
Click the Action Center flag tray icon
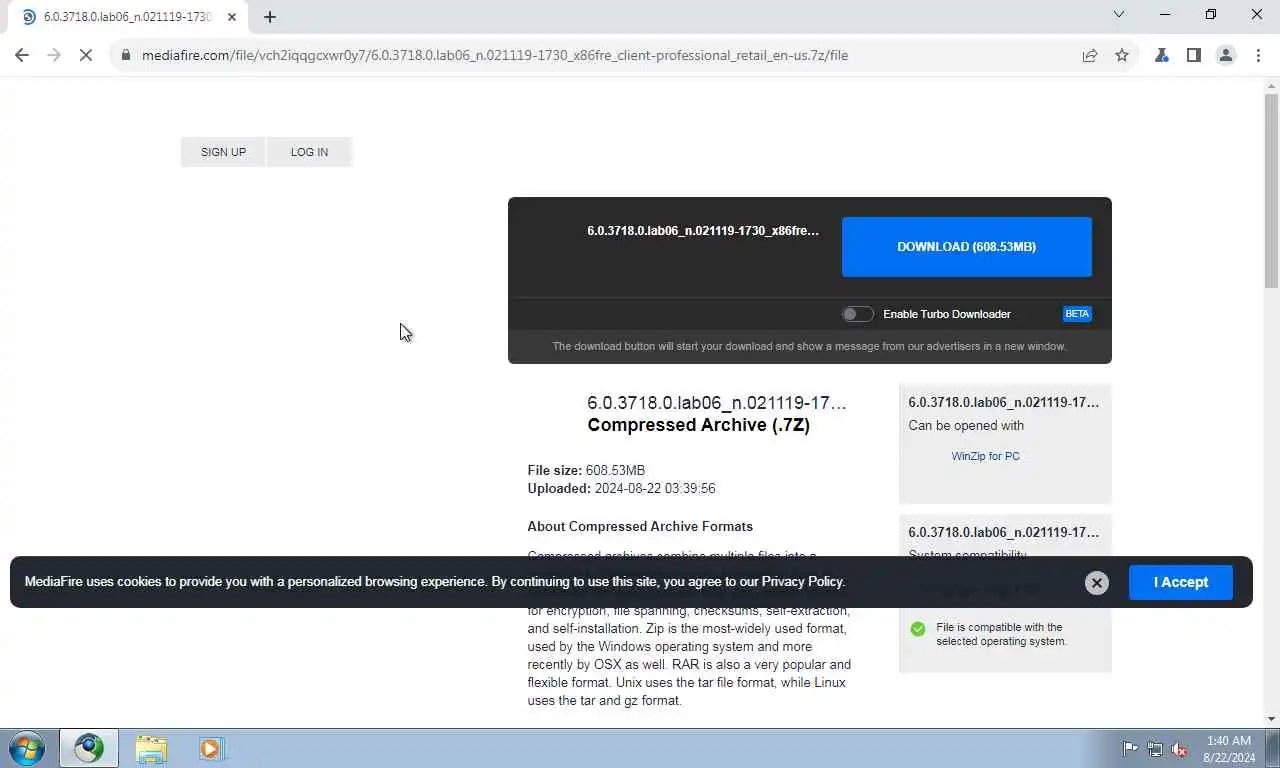pyautogui.click(x=1130, y=749)
